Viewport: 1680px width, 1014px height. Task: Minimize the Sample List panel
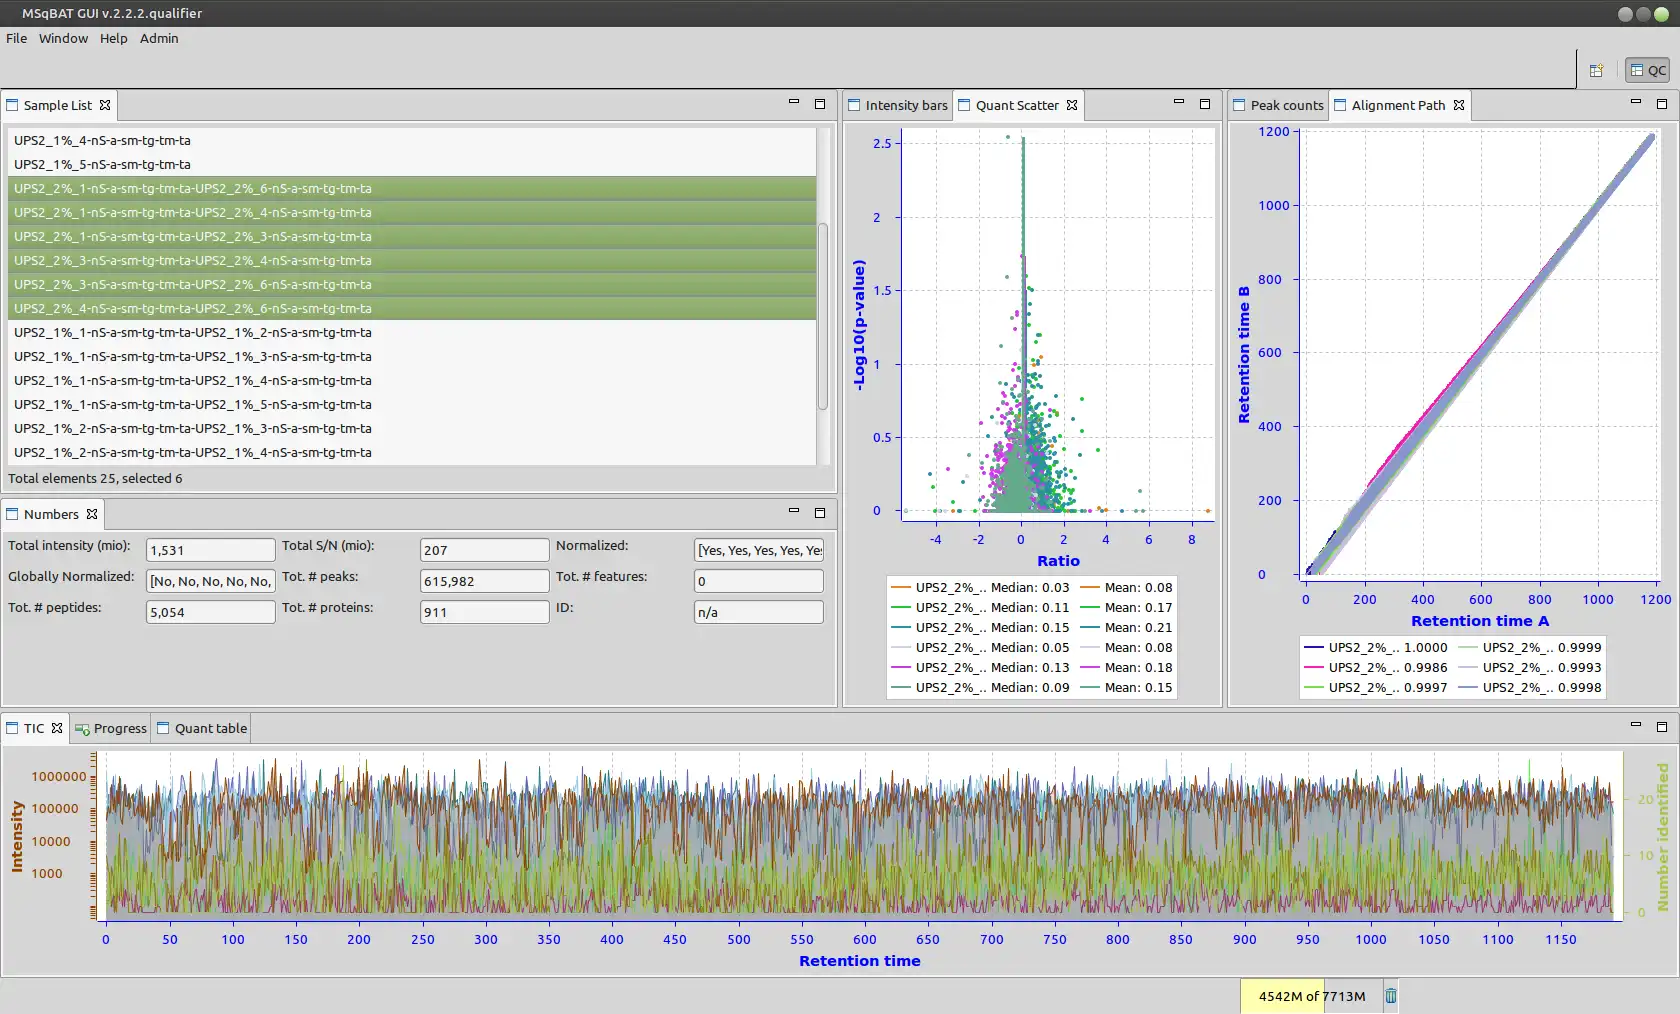[x=794, y=103]
